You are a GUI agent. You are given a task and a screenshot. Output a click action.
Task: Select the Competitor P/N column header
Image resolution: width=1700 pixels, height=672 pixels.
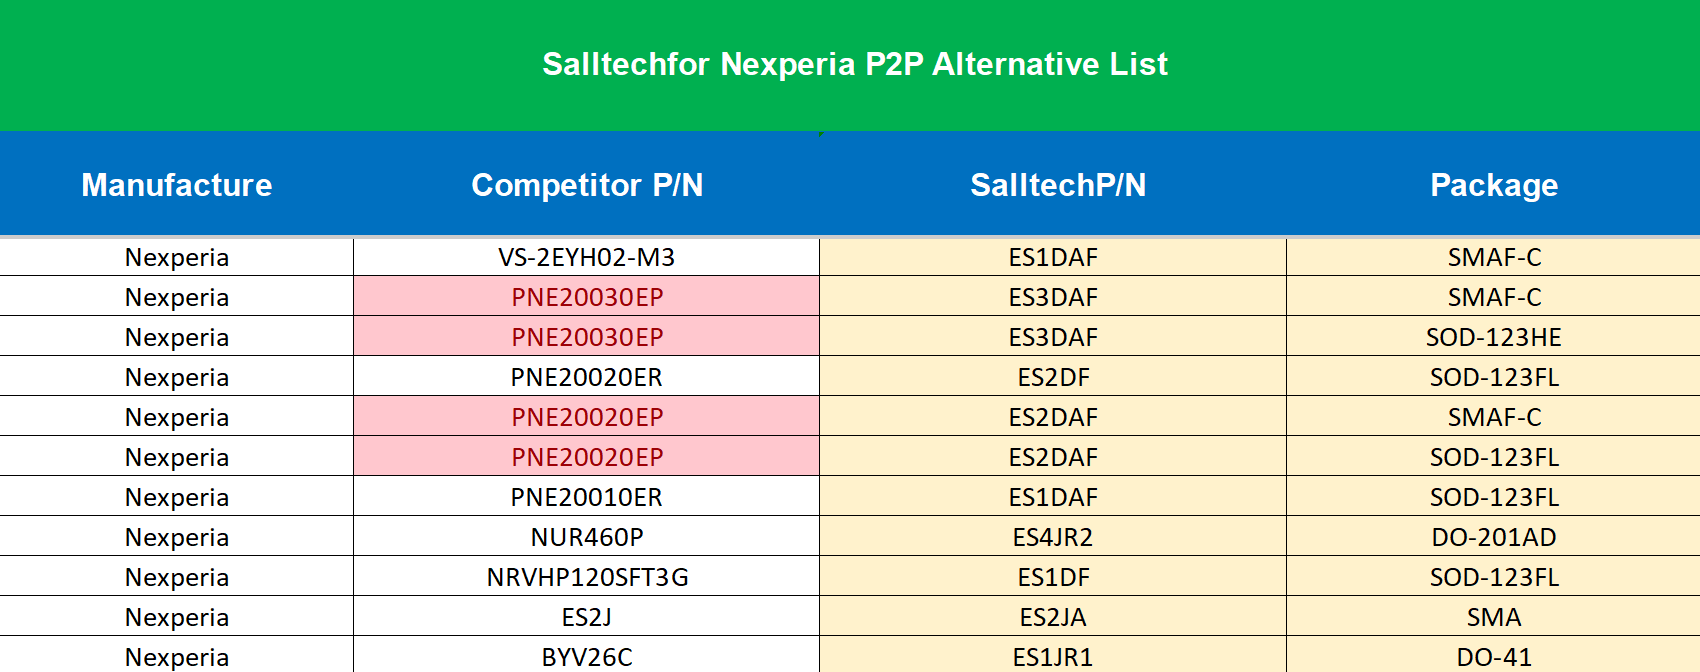(x=587, y=185)
